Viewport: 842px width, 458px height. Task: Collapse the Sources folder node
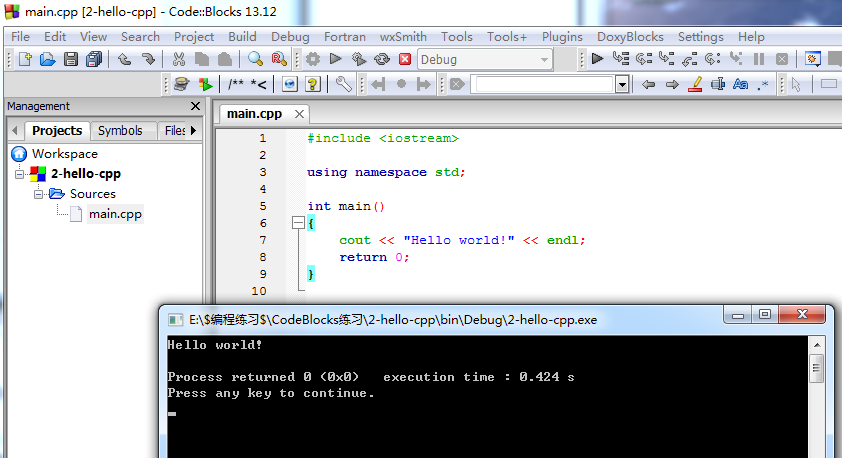(x=39, y=194)
